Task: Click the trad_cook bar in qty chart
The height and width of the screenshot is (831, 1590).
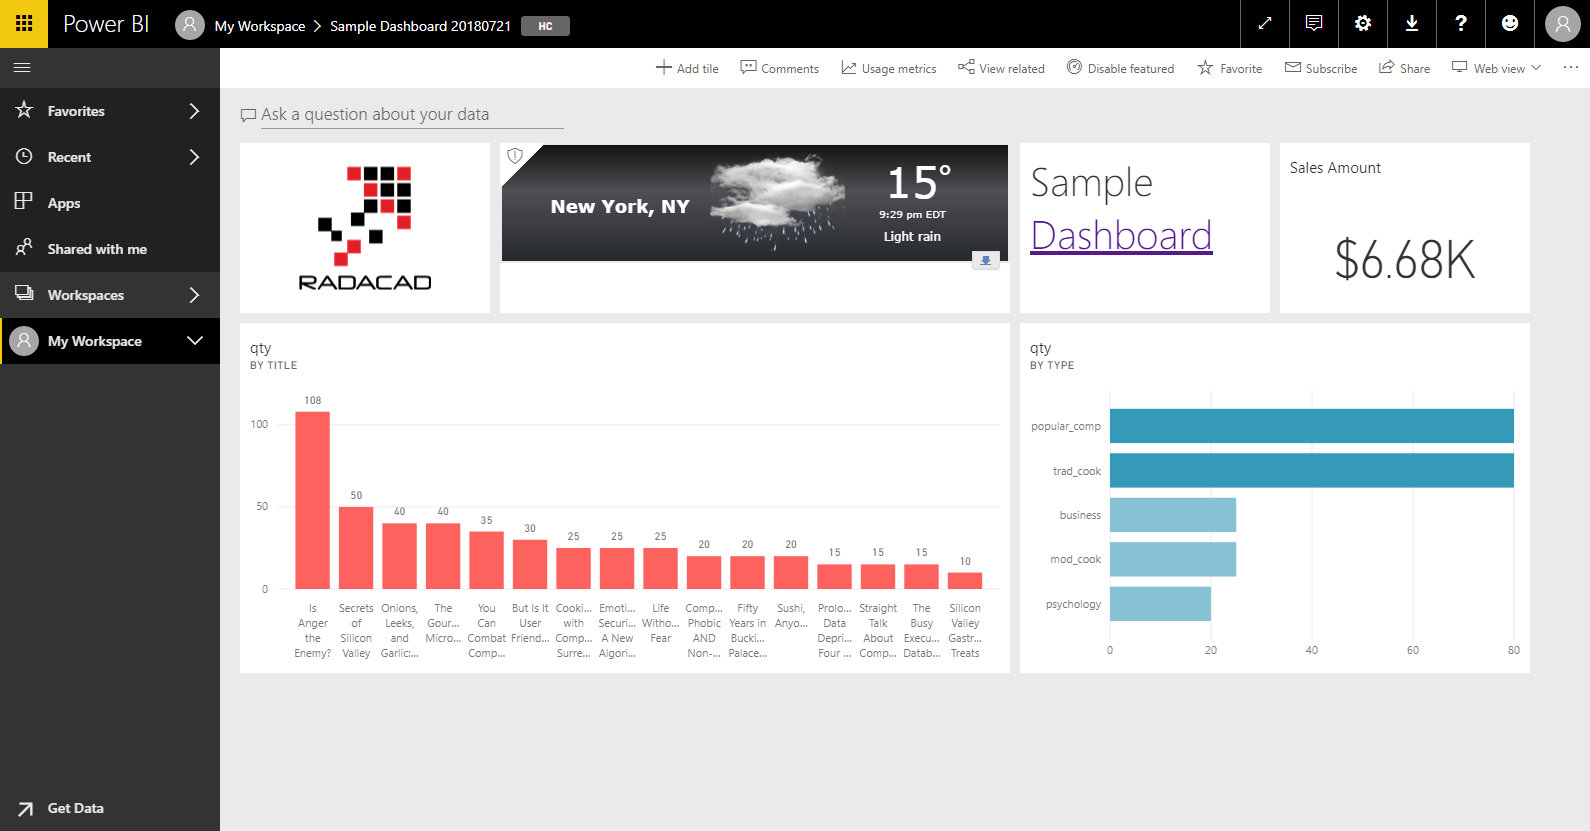Action: click(1312, 470)
